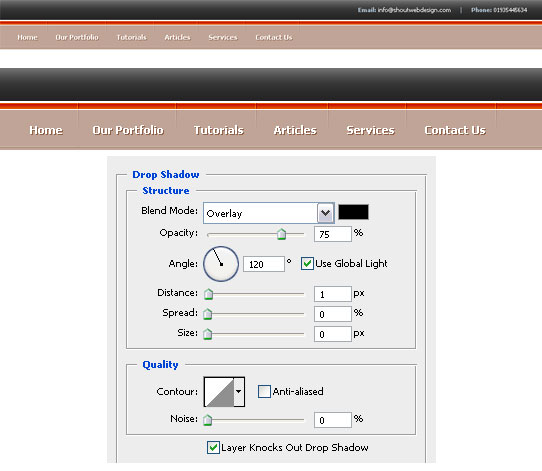Open the Blend Mode dropdown arrow

[325, 213]
